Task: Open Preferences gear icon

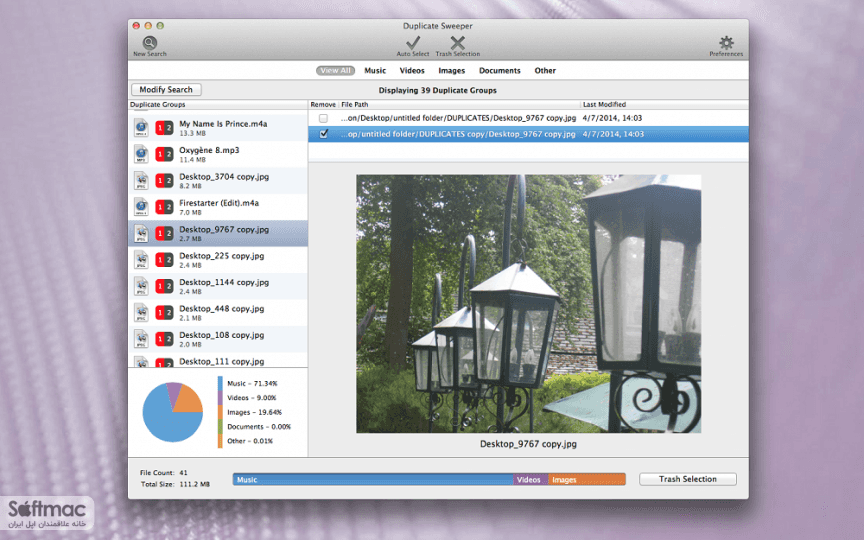Action: [726, 42]
